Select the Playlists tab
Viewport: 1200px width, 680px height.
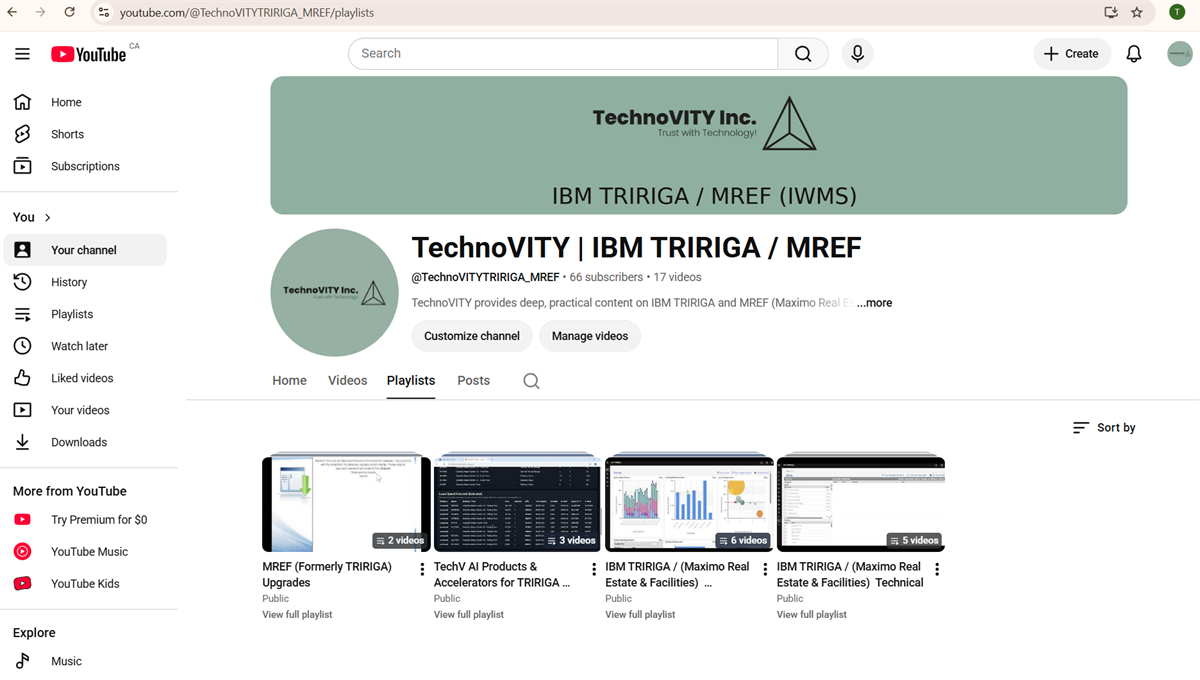(x=411, y=381)
